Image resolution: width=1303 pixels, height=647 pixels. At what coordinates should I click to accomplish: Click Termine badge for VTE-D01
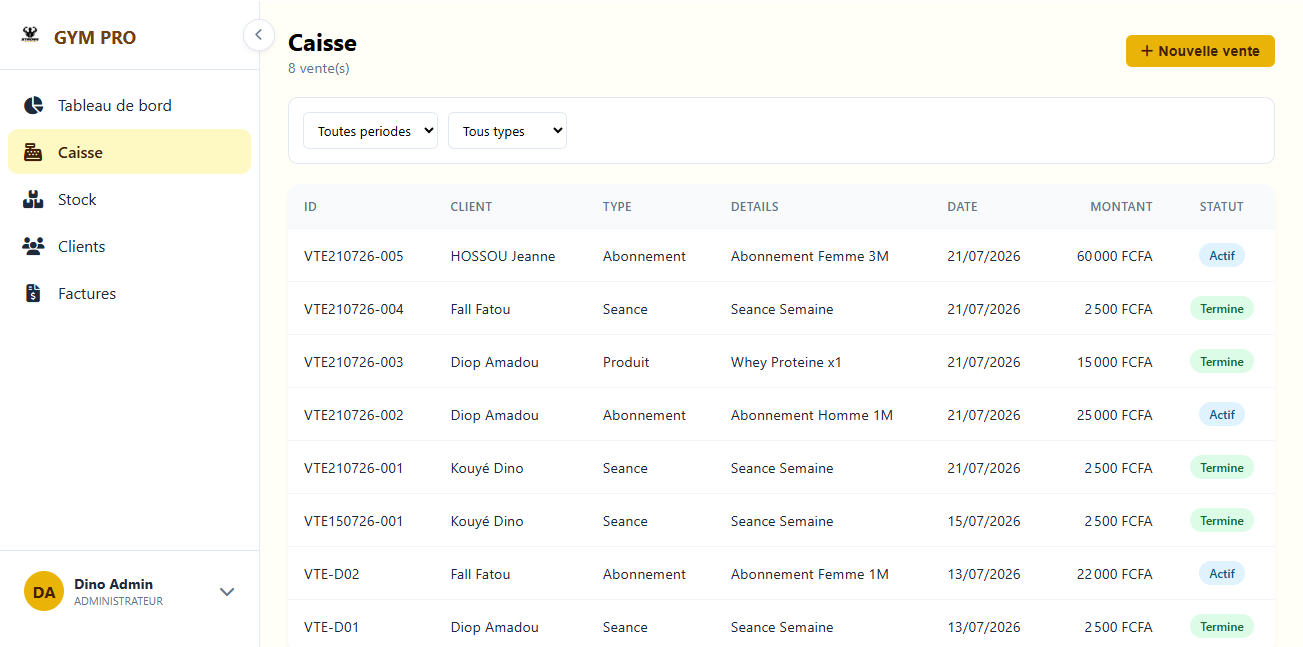point(1222,627)
